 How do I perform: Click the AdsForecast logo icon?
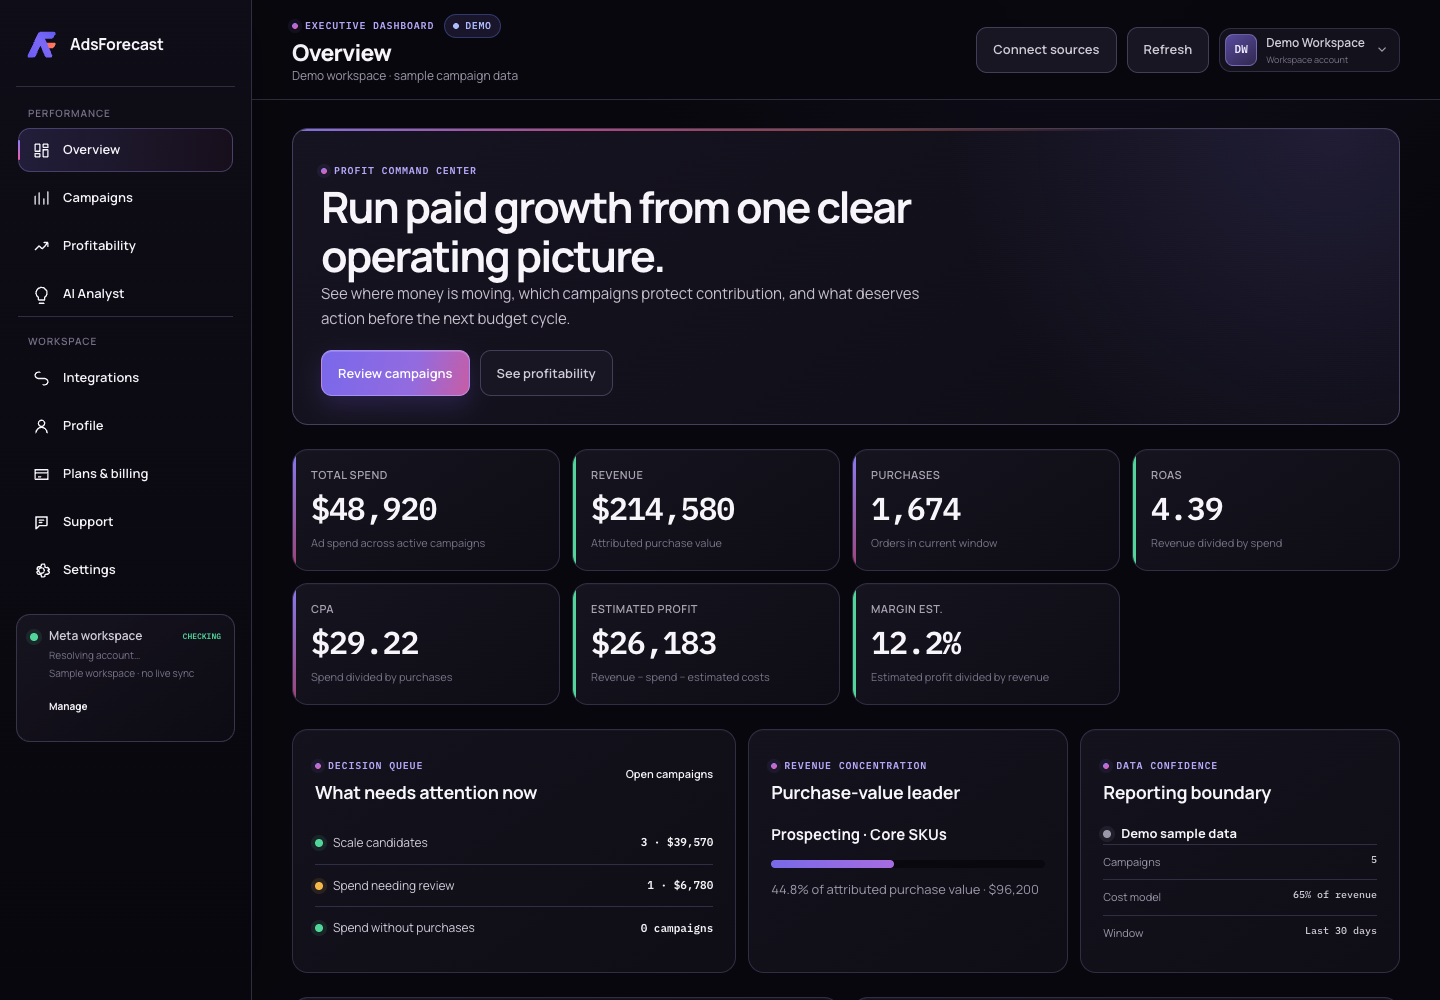pyautogui.click(x=41, y=44)
